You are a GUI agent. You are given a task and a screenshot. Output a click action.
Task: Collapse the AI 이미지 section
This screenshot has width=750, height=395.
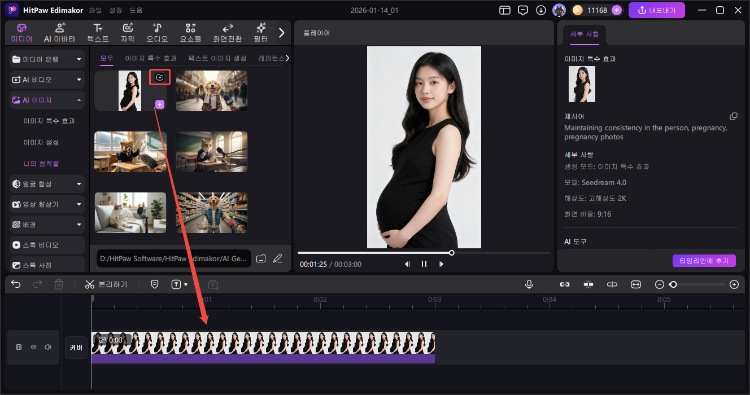pos(47,100)
